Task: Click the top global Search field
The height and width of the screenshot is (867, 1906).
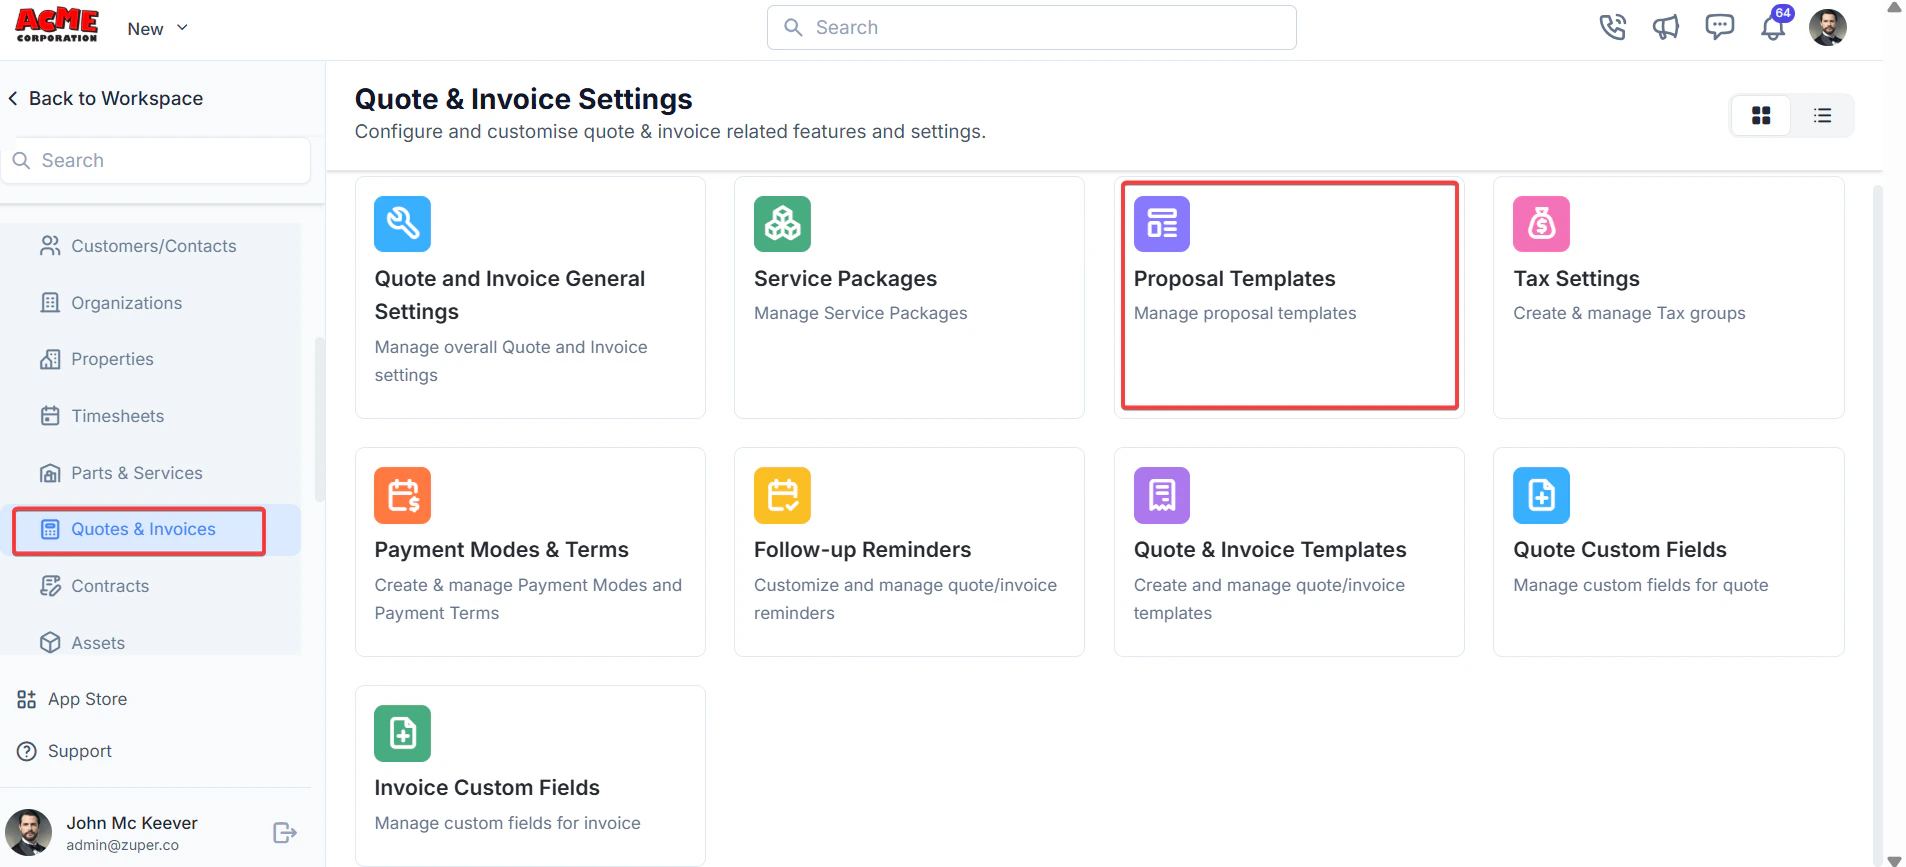Action: pos(1032,27)
